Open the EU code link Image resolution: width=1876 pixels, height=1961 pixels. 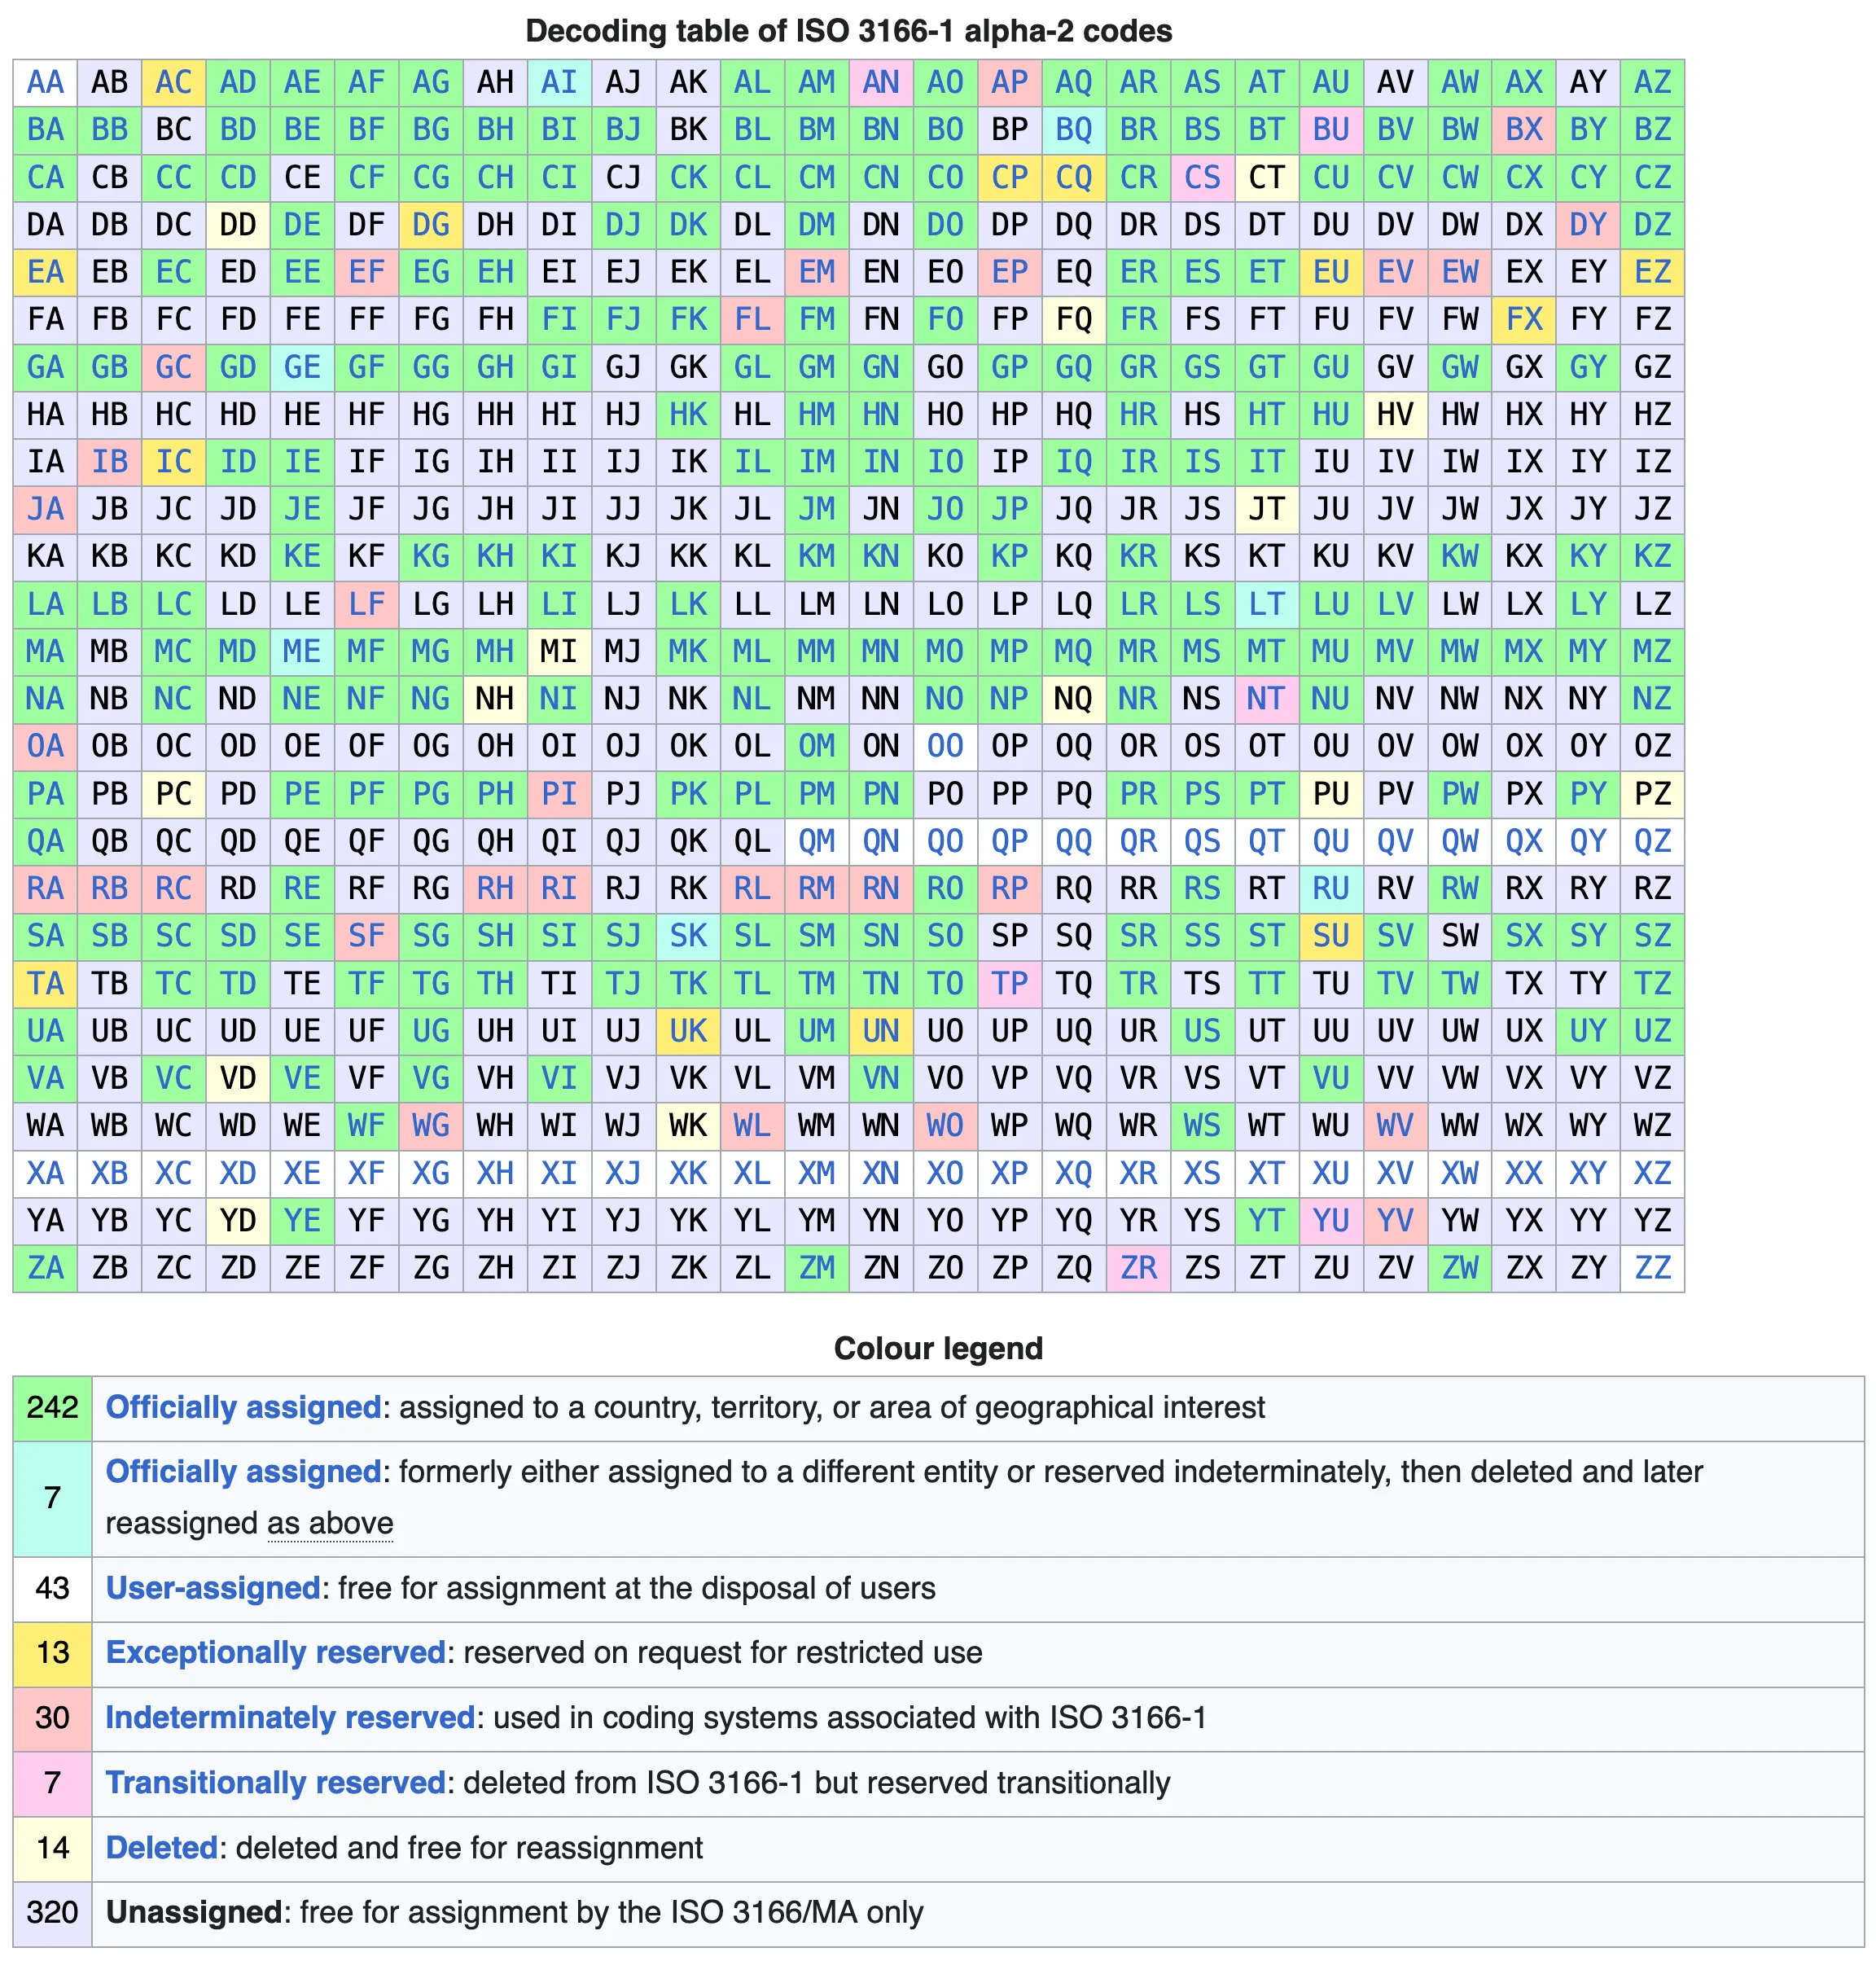1331,272
